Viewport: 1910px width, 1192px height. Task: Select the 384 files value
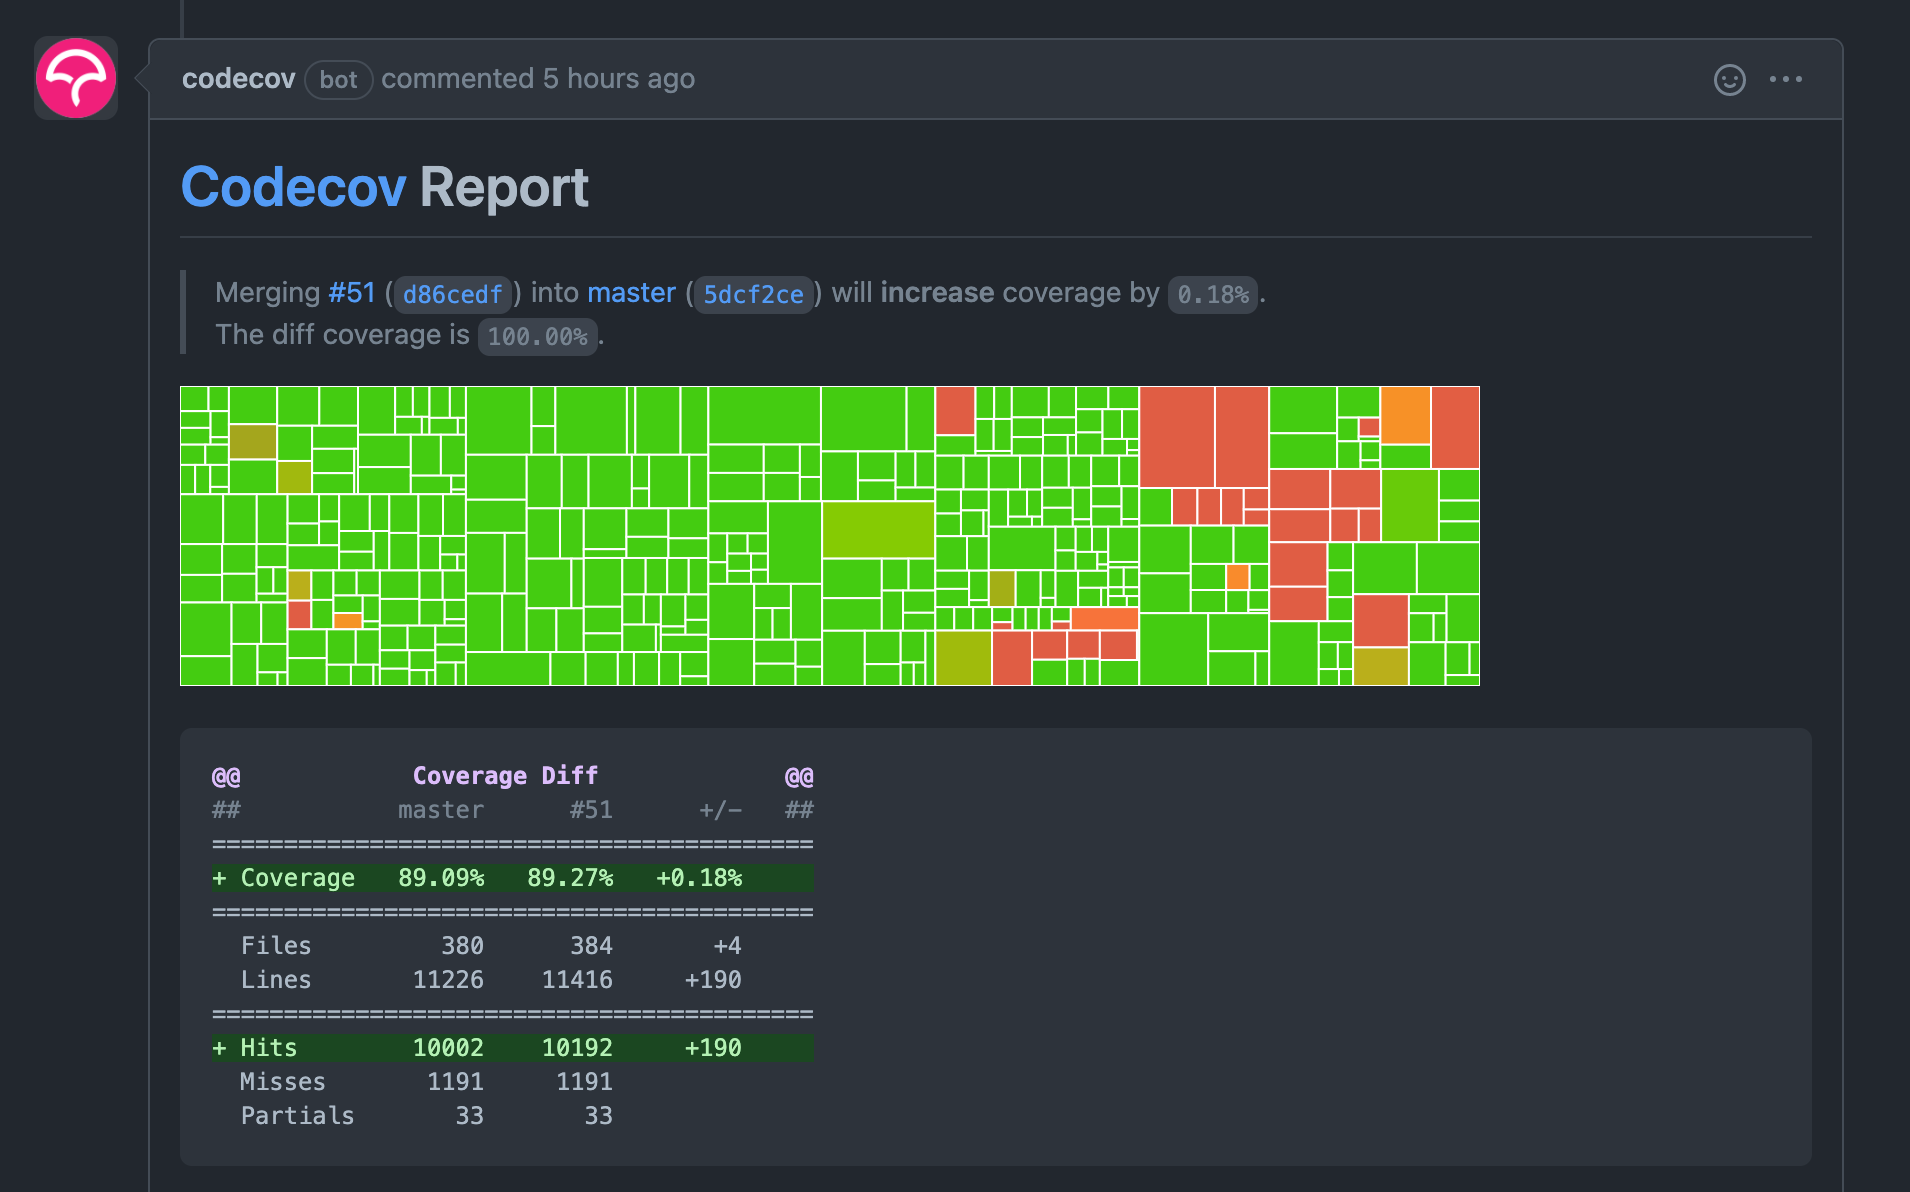[591, 946]
